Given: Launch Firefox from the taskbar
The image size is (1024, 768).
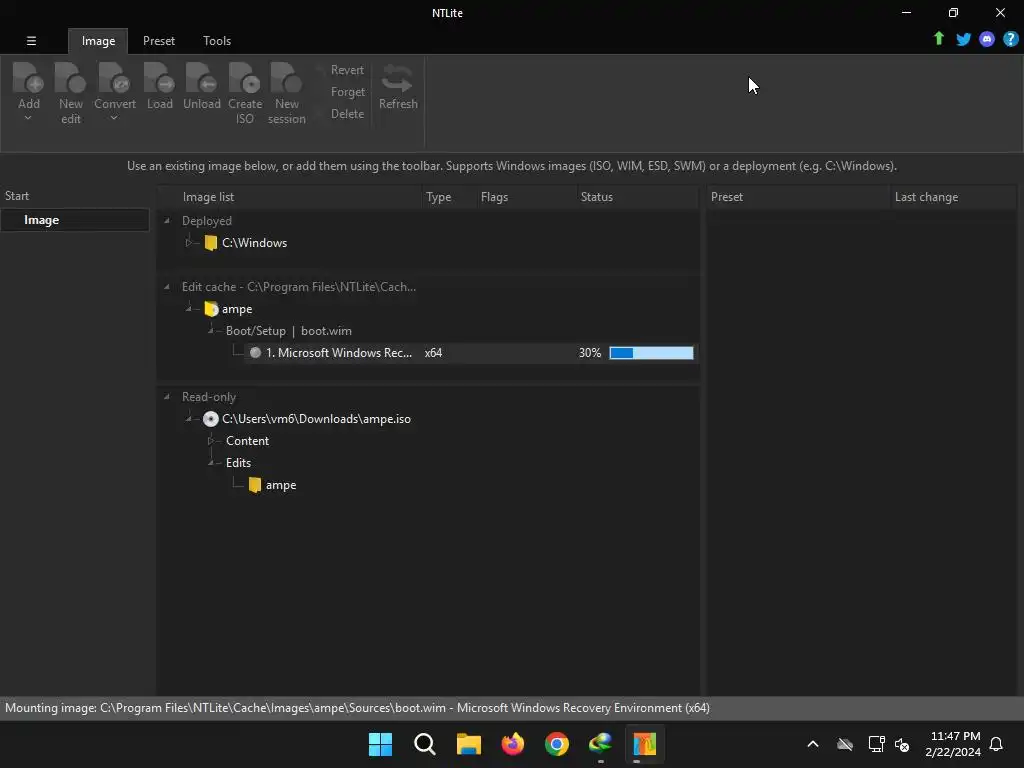Looking at the screenshot, I should pos(513,744).
